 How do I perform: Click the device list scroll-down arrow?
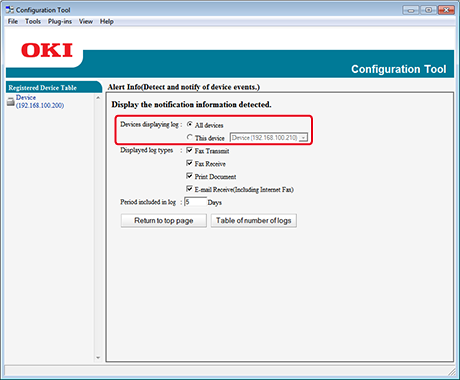point(98,358)
